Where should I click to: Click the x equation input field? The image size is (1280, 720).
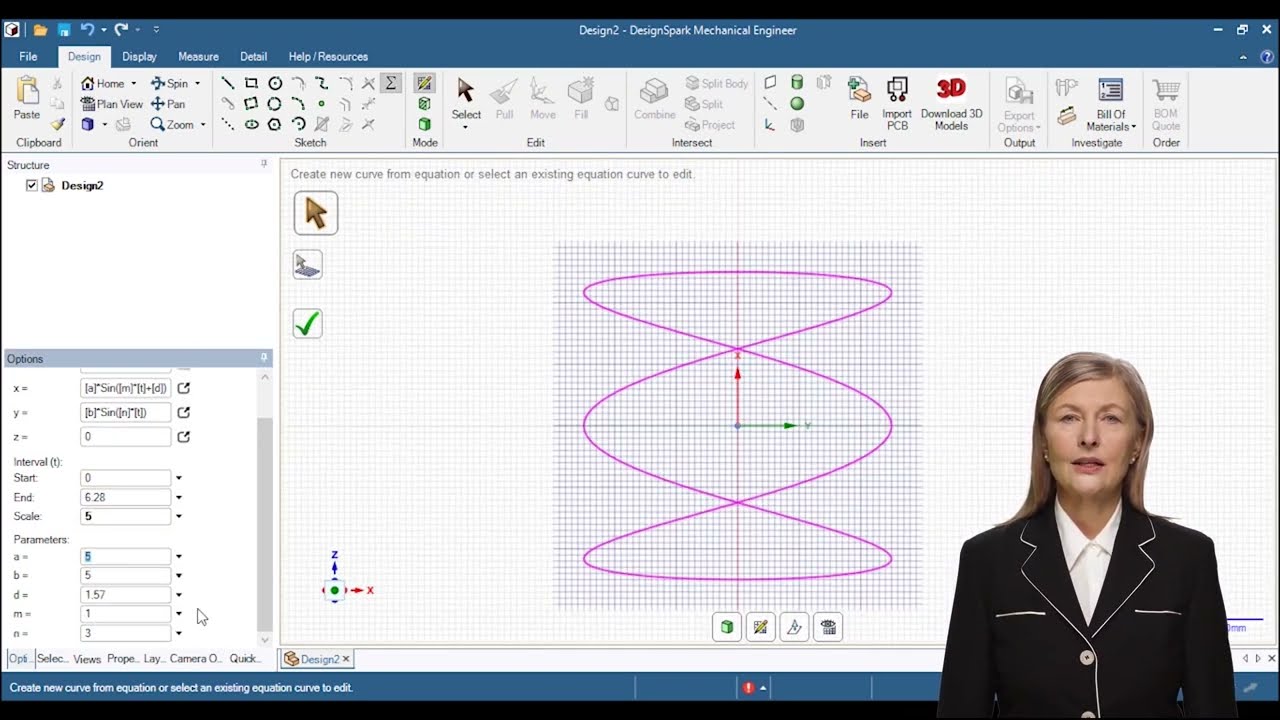(125, 388)
